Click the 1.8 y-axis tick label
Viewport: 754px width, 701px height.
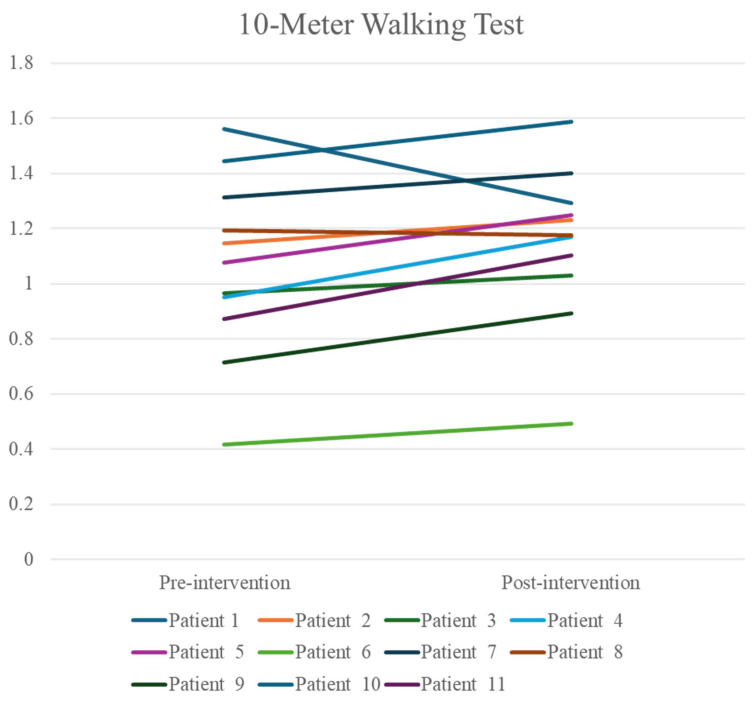click(21, 63)
